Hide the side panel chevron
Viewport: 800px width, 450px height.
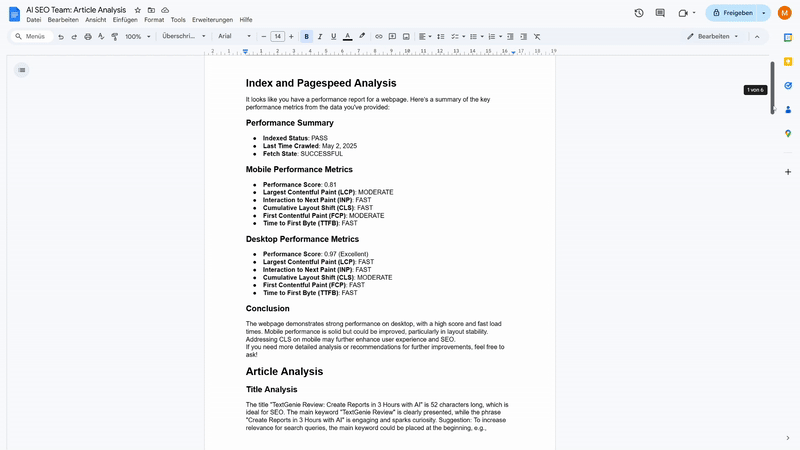tap(788, 438)
